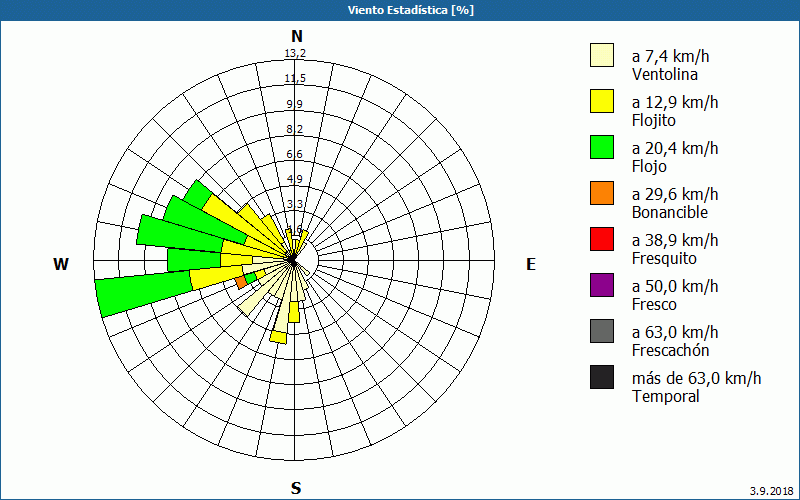Click the 8,2 scale value
This screenshot has height=500, width=800.
click(294, 129)
